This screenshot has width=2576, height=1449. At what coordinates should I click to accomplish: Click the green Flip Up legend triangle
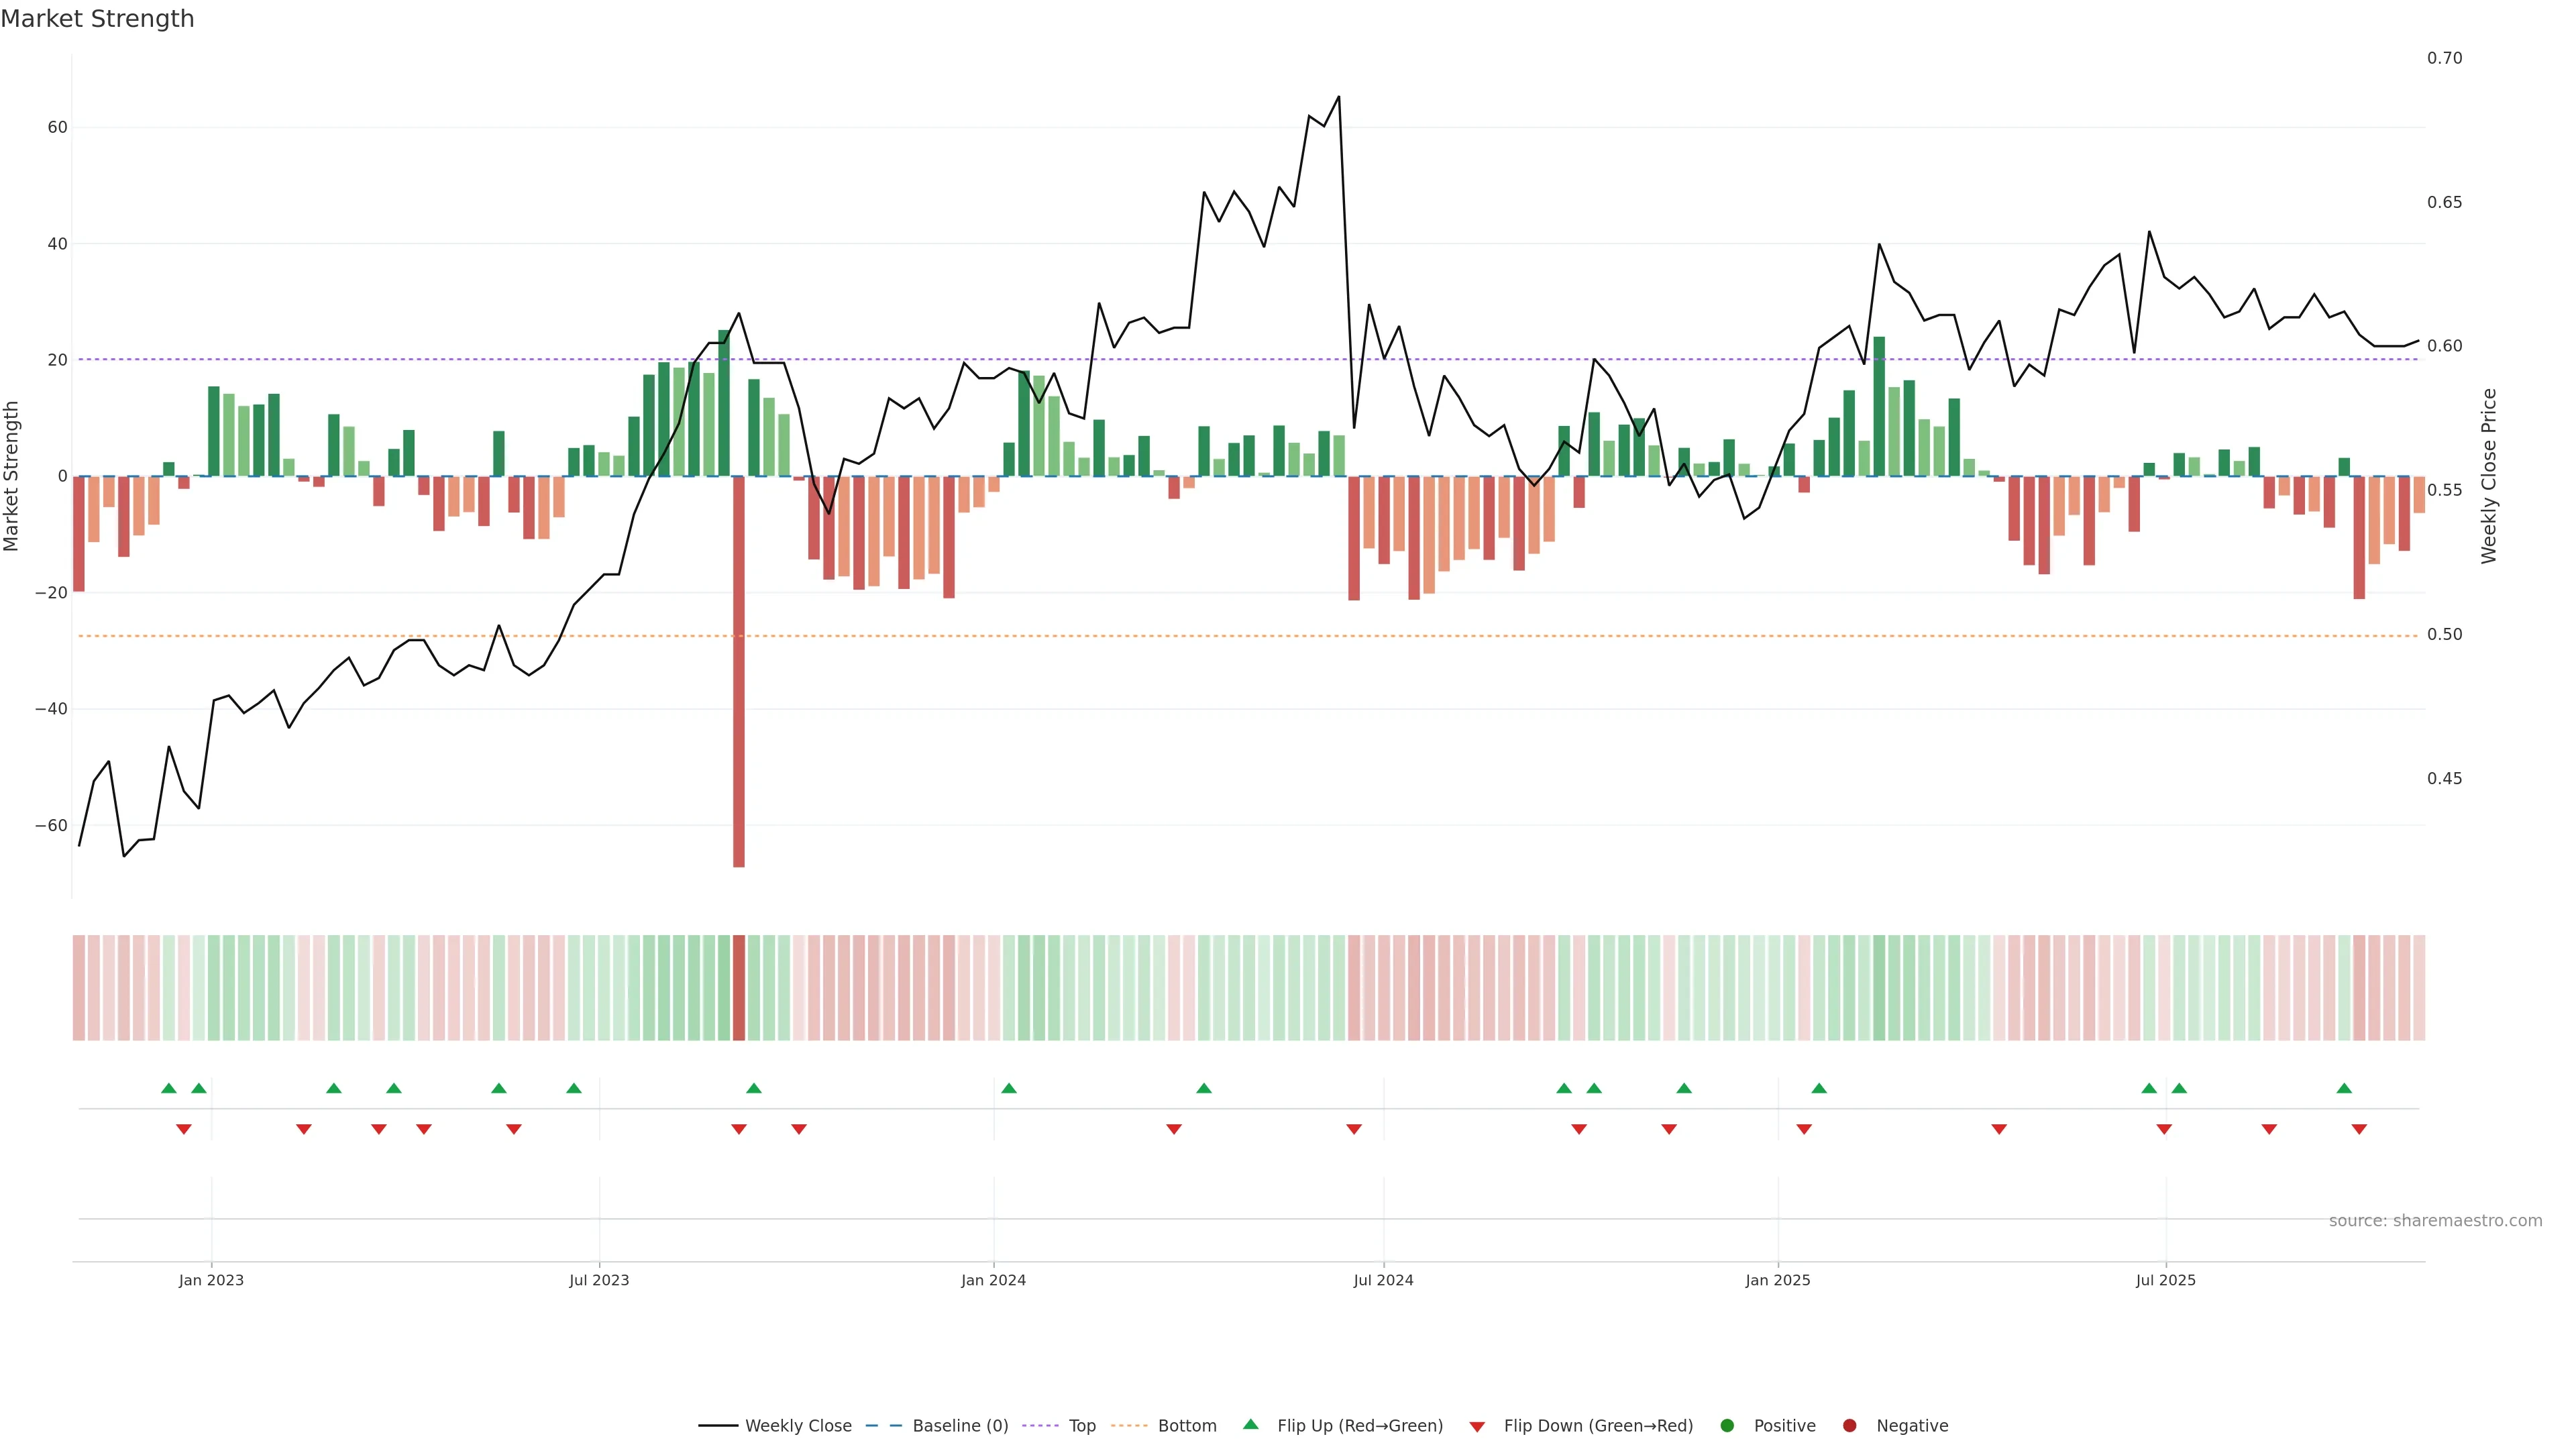[x=1250, y=1424]
